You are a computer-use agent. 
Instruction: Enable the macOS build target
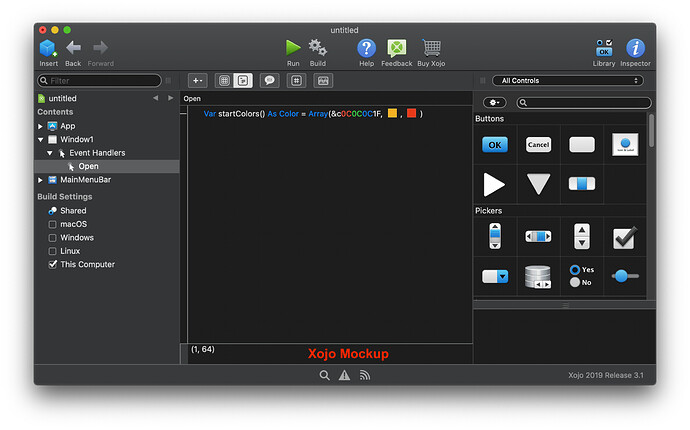point(52,224)
